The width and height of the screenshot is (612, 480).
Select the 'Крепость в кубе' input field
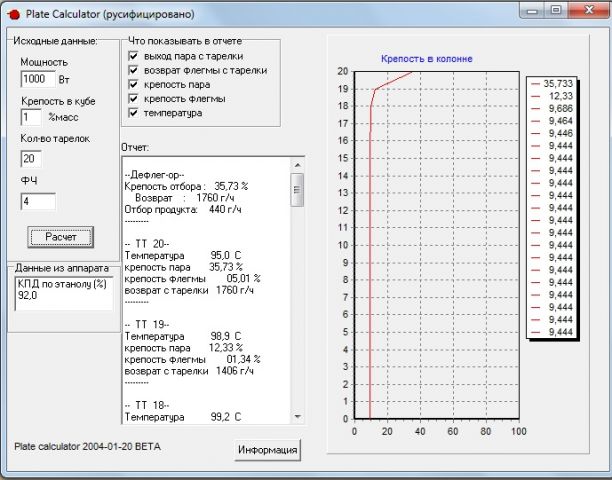tap(31, 118)
